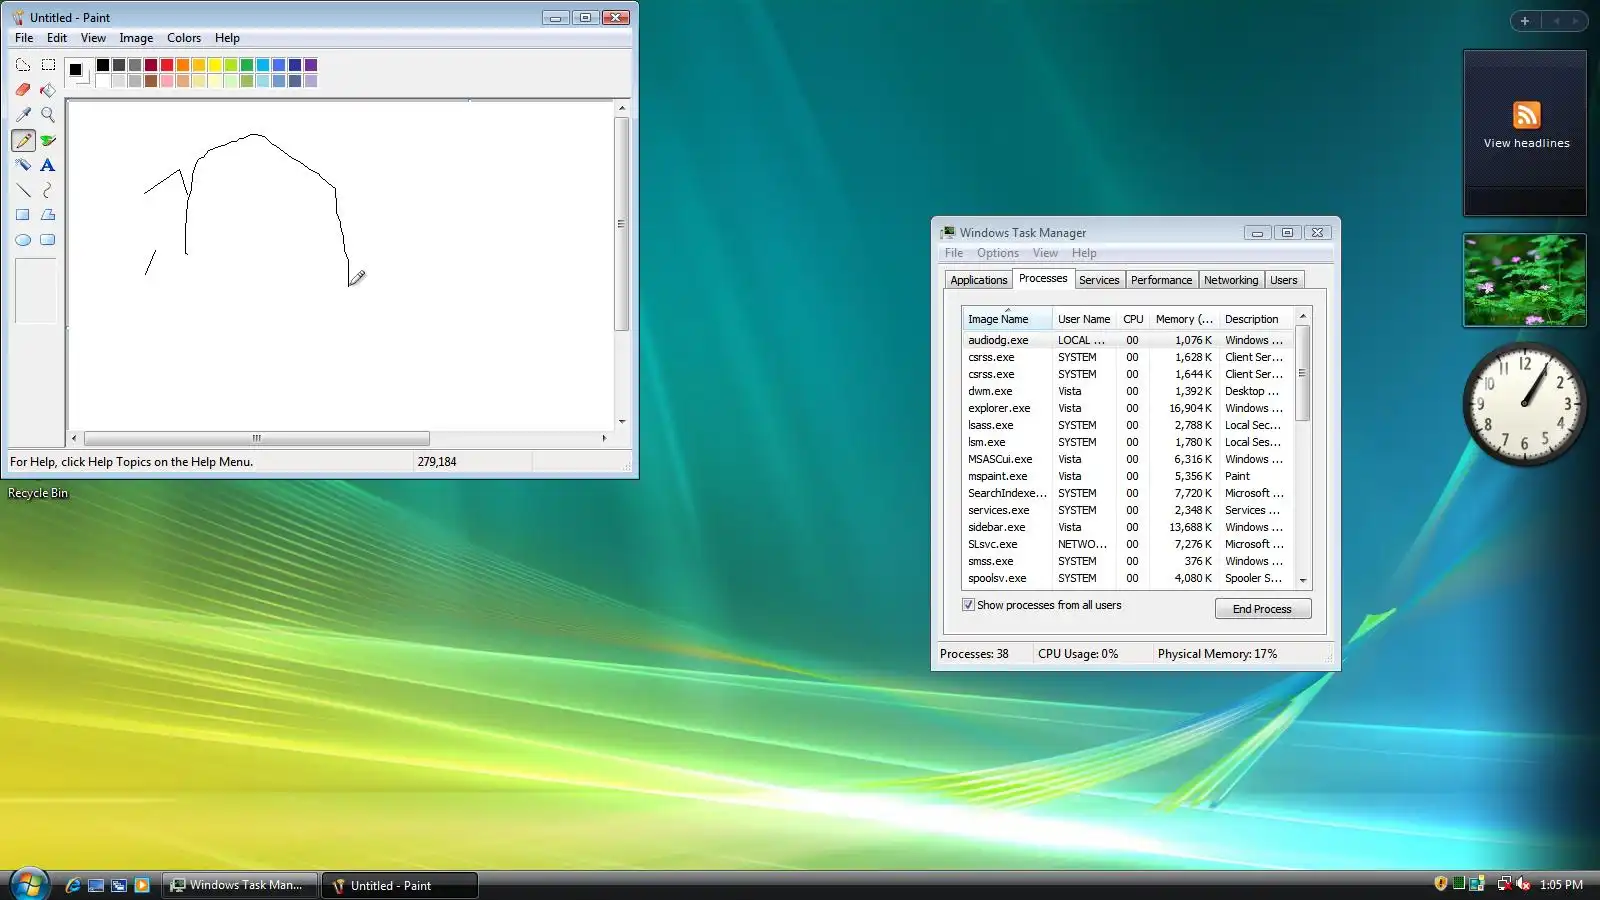Select the brown color swatch in the palette
The height and width of the screenshot is (900, 1600).
[x=151, y=81]
